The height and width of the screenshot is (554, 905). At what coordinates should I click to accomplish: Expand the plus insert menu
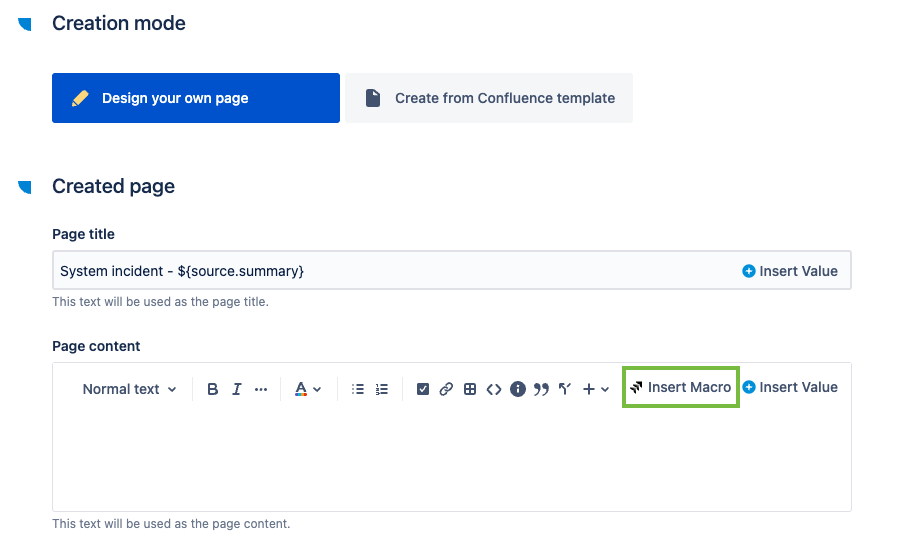tap(596, 389)
